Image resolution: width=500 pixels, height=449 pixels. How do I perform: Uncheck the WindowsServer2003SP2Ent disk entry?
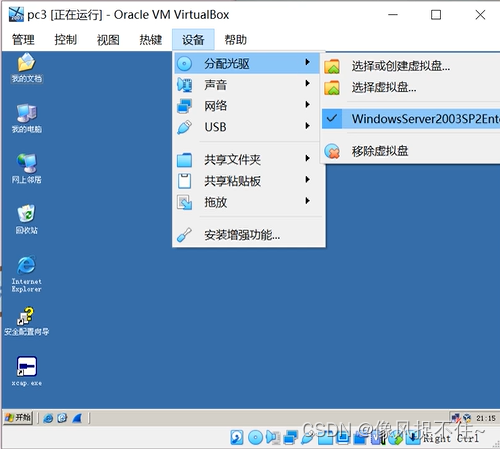pos(411,119)
